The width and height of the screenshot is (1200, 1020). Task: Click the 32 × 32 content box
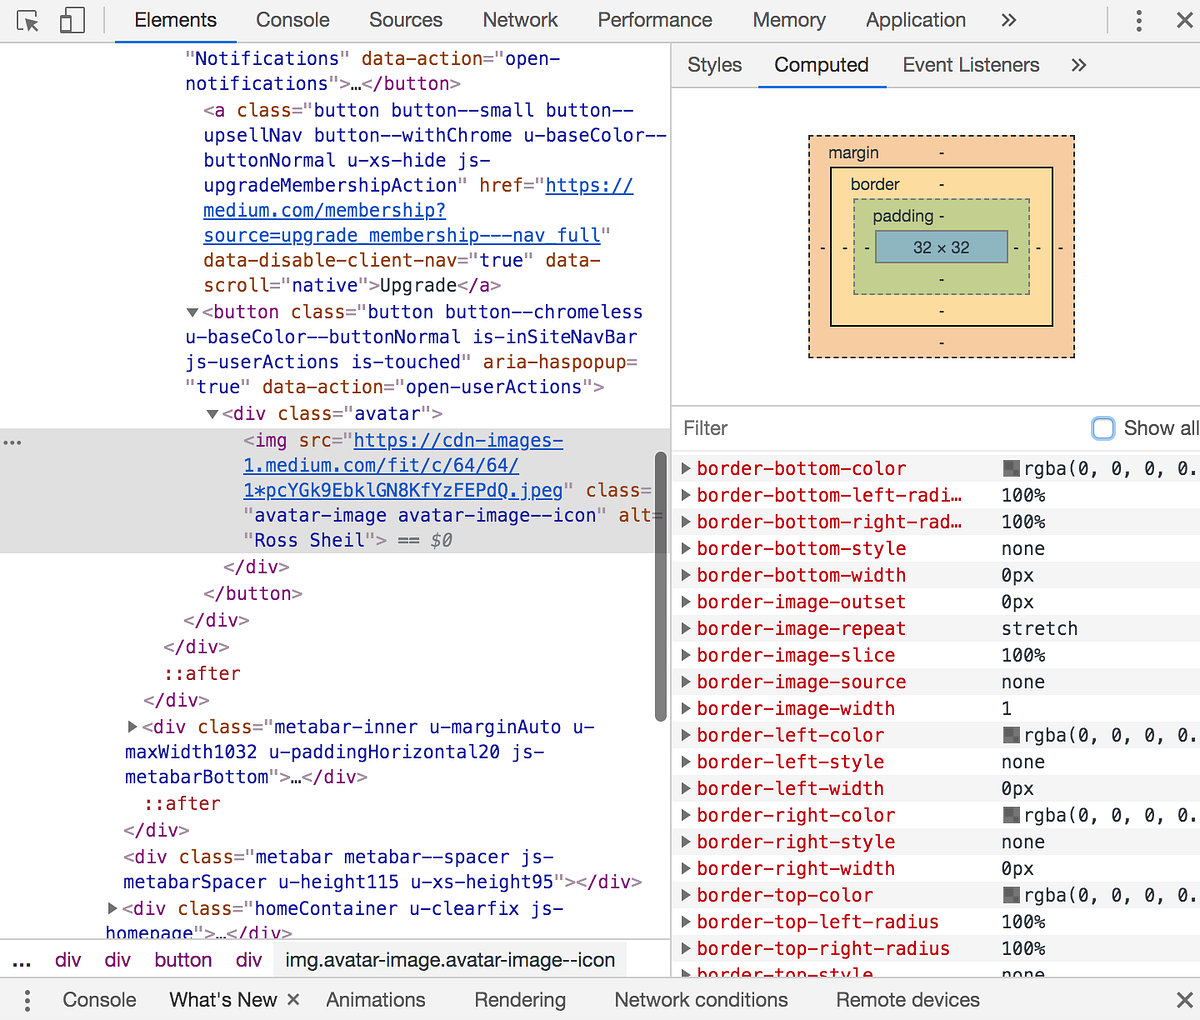[941, 247]
